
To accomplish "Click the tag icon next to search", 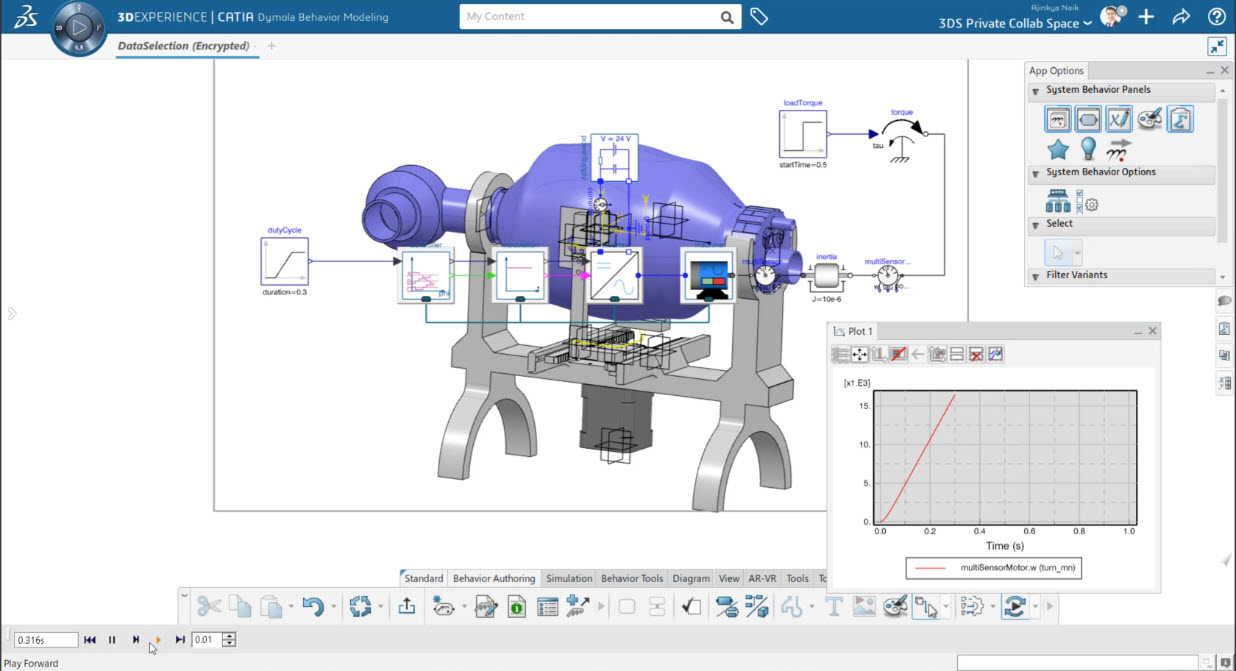I will pyautogui.click(x=759, y=17).
